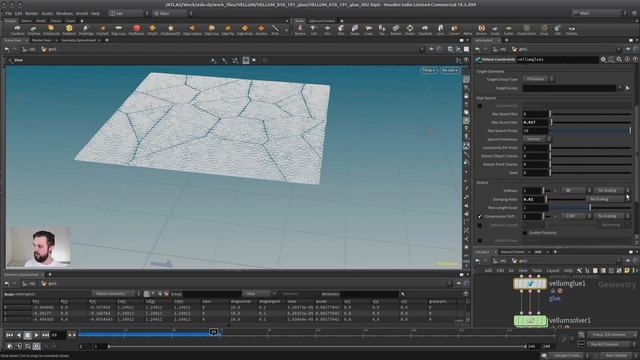Image resolution: width=640 pixels, height=360 pixels.
Task: Open the Target Group field dropdown arrow
Action: click(620, 88)
